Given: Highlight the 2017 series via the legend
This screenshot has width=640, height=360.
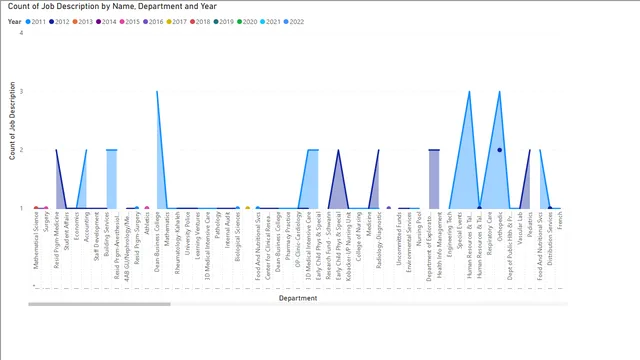Looking at the screenshot, I should click(x=176, y=22).
